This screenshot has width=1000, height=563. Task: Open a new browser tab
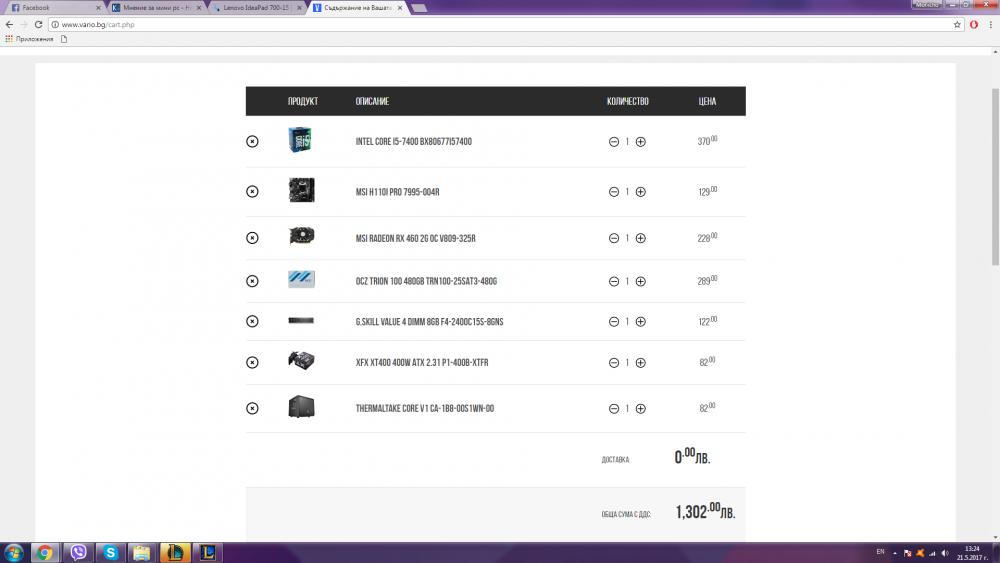(x=419, y=8)
